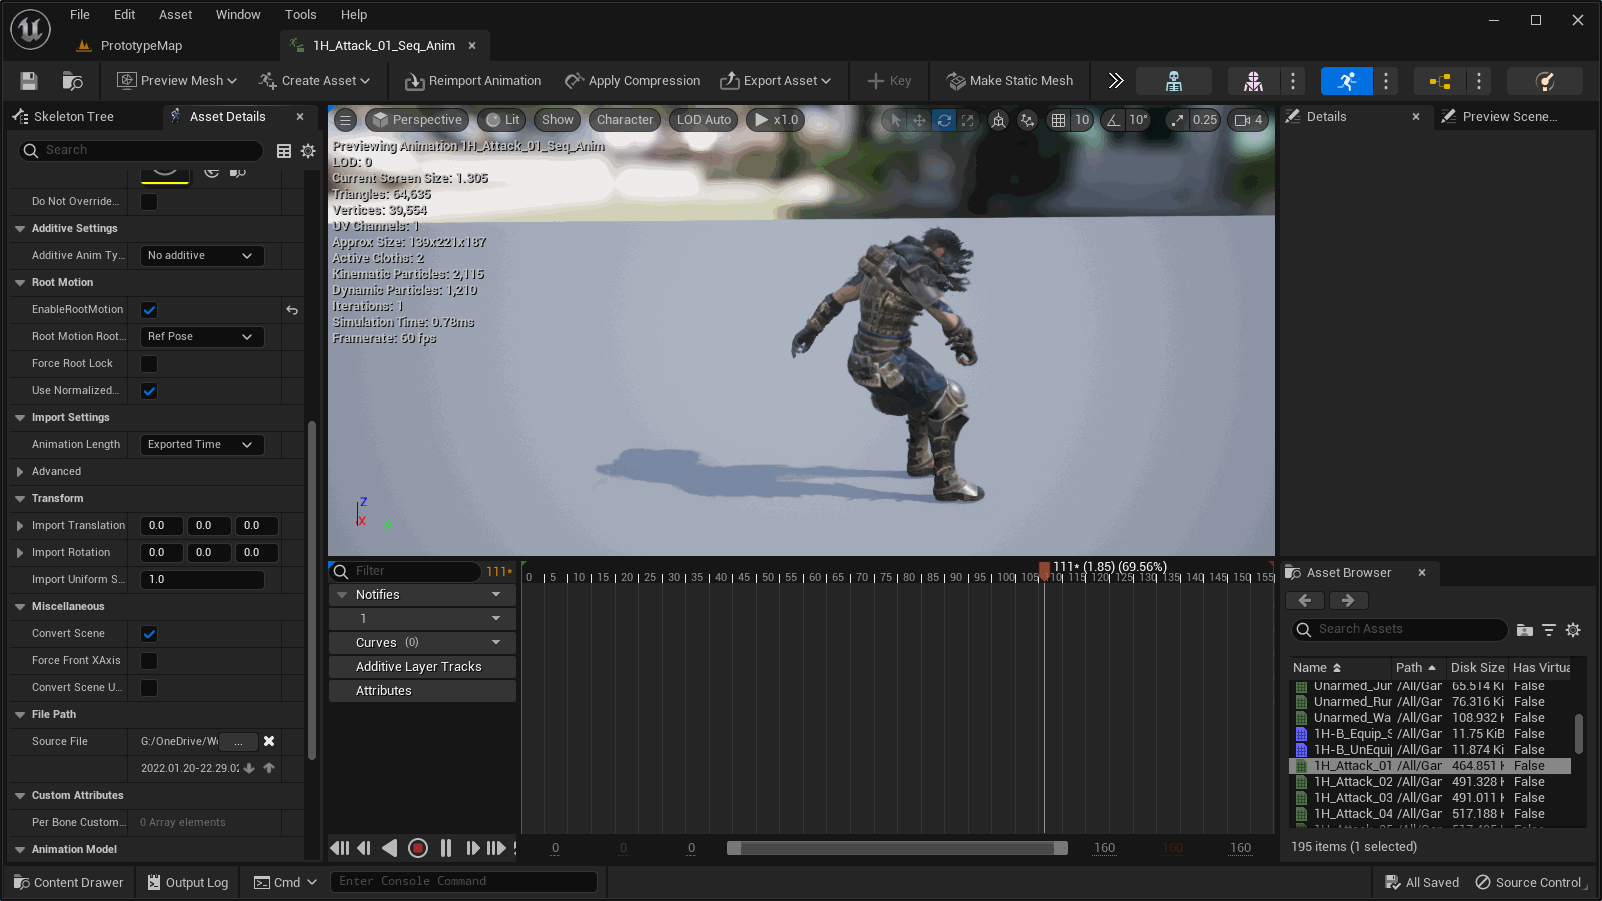Viewport: 1602px width, 901px height.
Task: Browse to asset in Content Browser icon
Action: click(72, 81)
